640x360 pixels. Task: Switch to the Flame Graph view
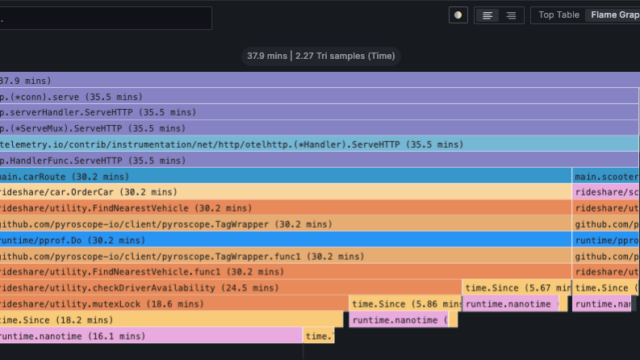tap(614, 15)
